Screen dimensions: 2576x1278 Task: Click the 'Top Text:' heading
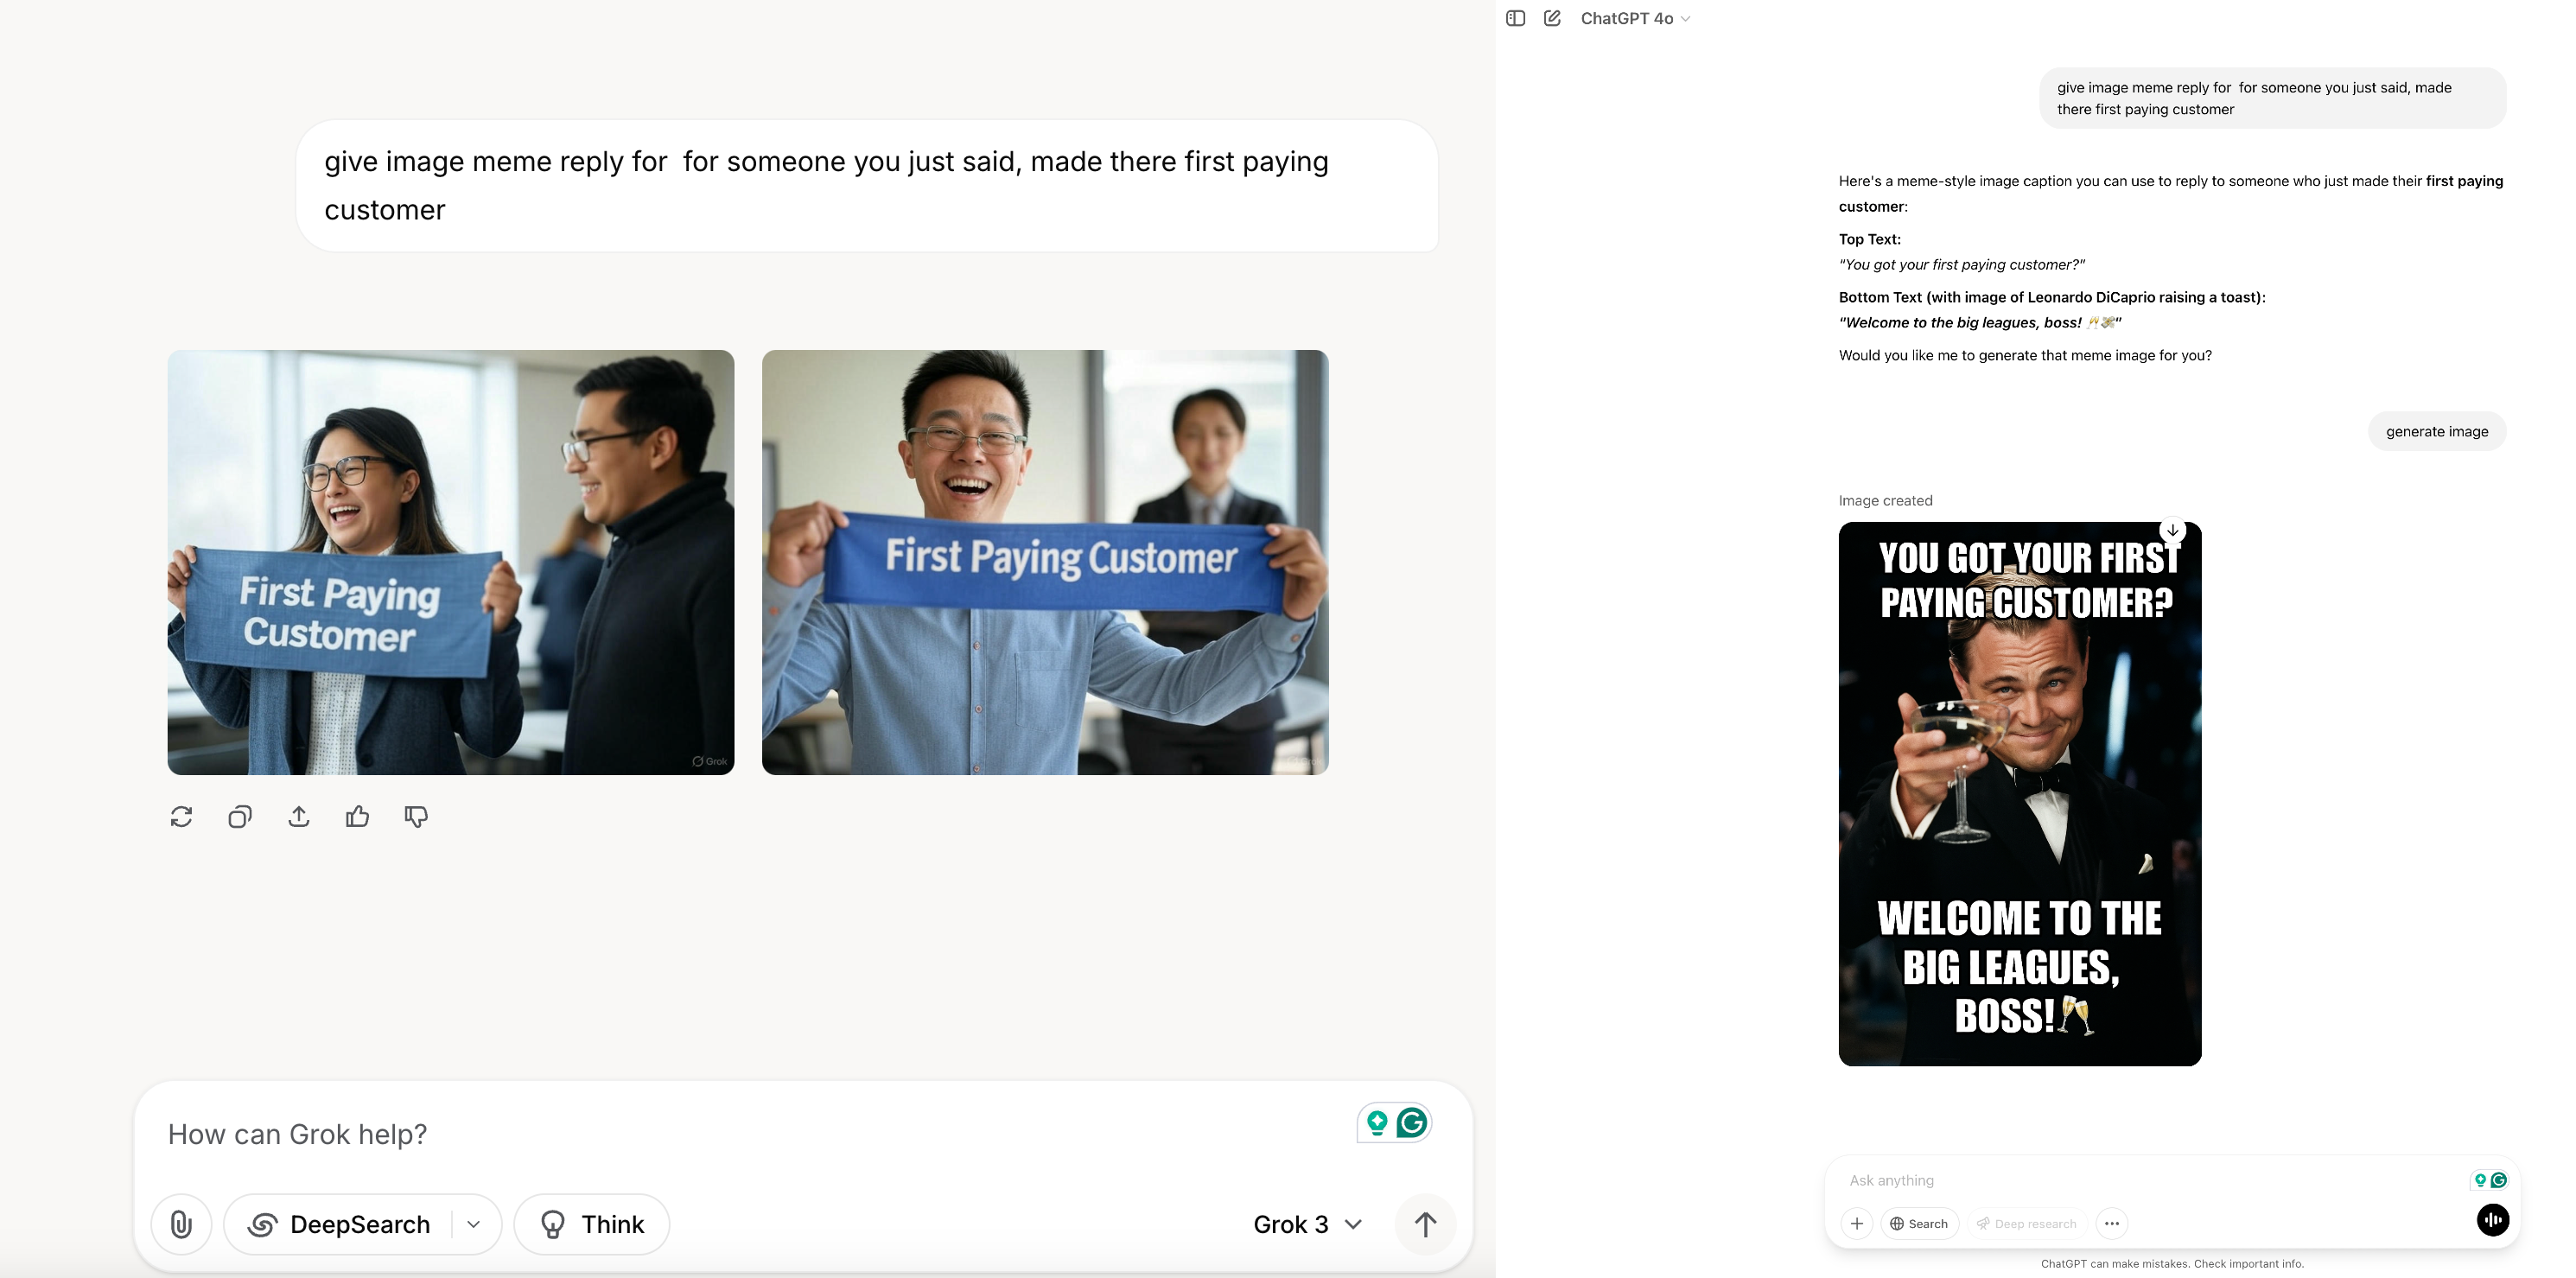(1870, 239)
